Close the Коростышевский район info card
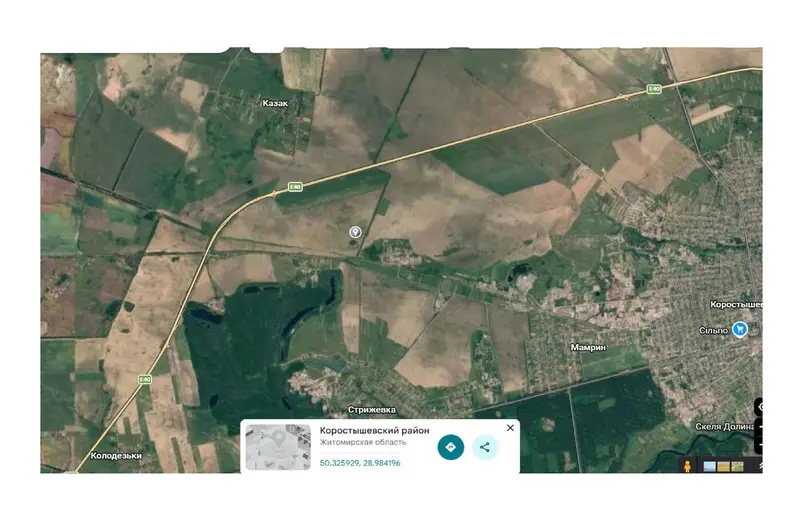The height and width of the screenshot is (525, 800). click(x=510, y=428)
